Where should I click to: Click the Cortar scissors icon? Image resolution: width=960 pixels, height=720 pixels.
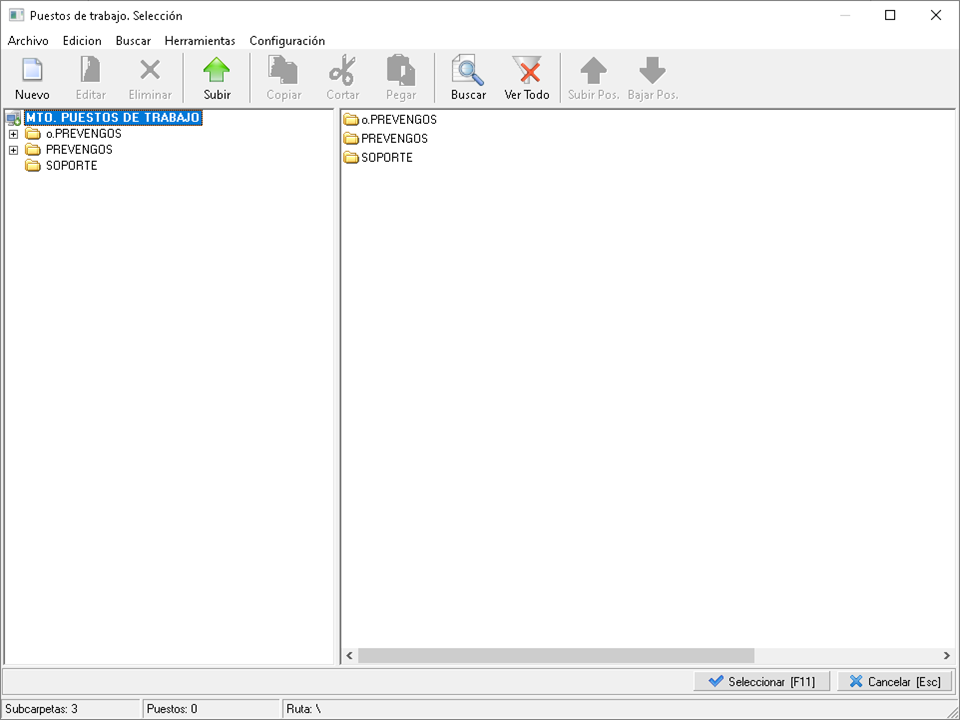point(342,72)
